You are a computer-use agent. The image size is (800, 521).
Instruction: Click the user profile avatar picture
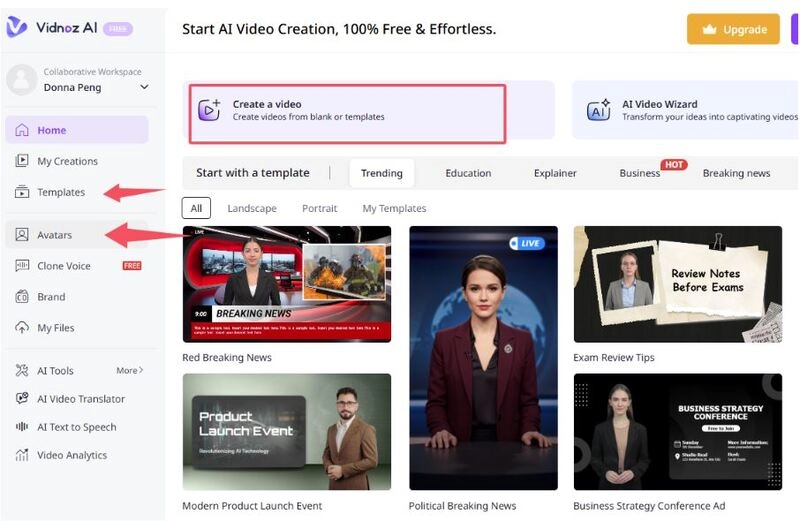point(21,80)
